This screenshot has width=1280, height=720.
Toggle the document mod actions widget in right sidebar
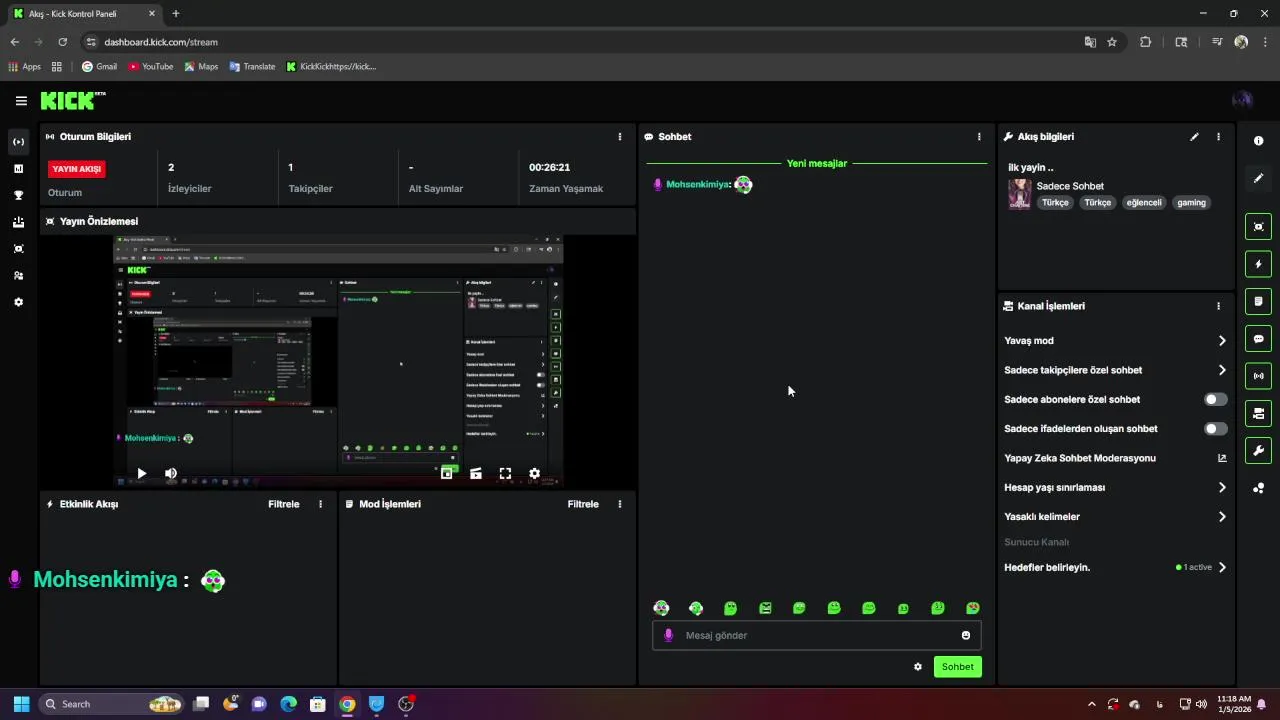1258,301
